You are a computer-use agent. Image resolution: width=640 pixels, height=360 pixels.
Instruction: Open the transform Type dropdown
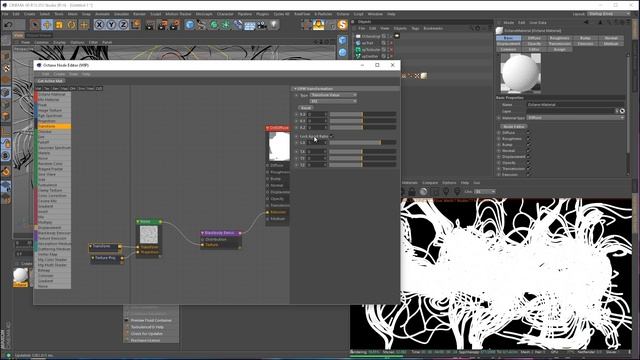(333, 95)
